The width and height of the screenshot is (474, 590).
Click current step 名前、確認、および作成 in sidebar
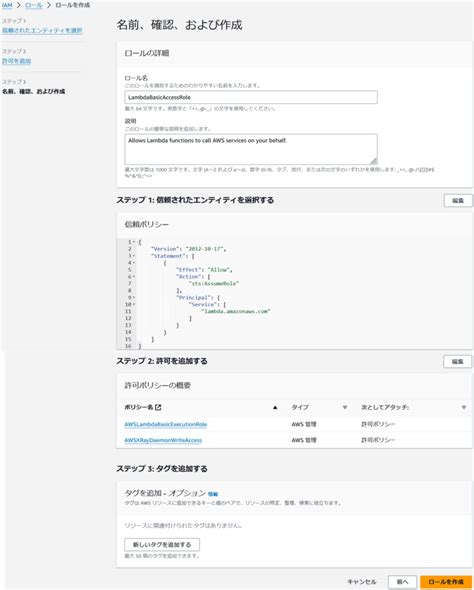pos(33,91)
